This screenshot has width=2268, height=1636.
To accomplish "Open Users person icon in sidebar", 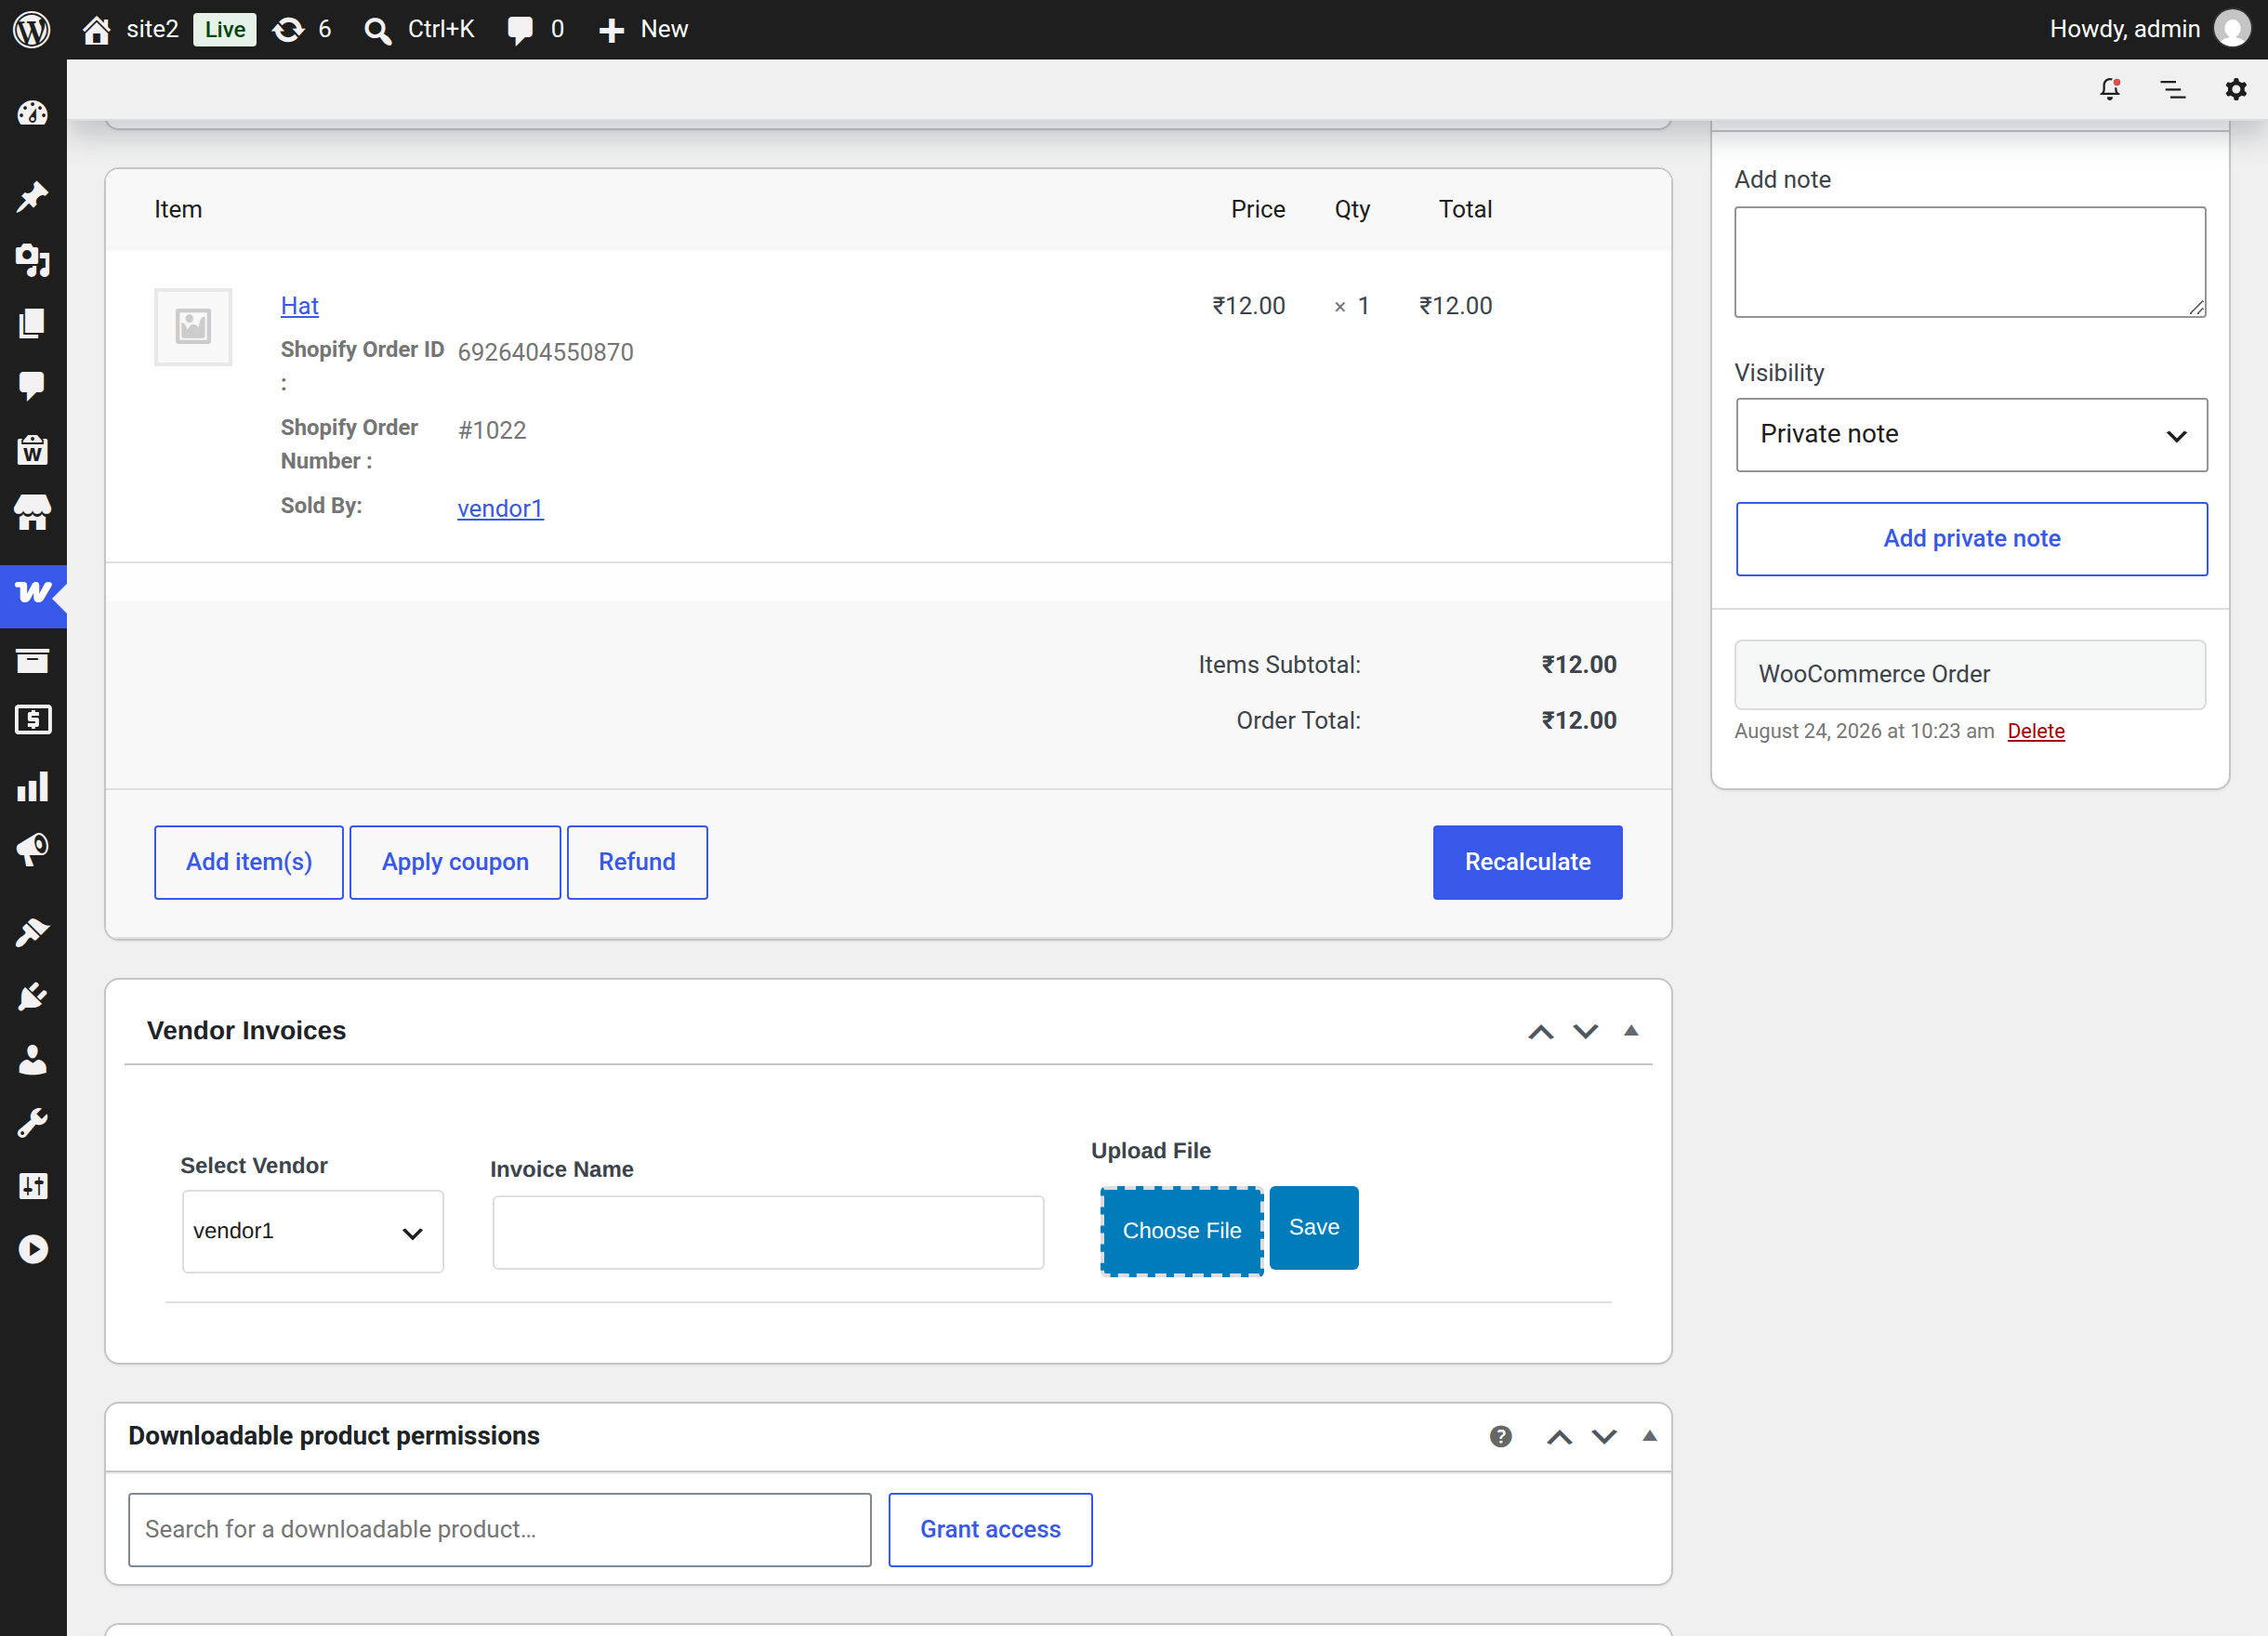I will pyautogui.click(x=33, y=1059).
